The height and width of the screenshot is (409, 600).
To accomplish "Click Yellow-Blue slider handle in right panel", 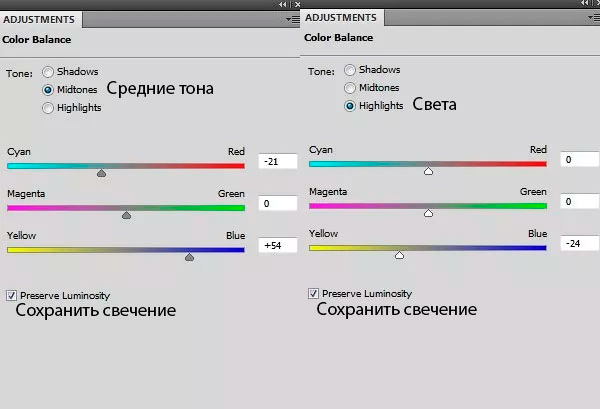I will pyautogui.click(x=399, y=255).
